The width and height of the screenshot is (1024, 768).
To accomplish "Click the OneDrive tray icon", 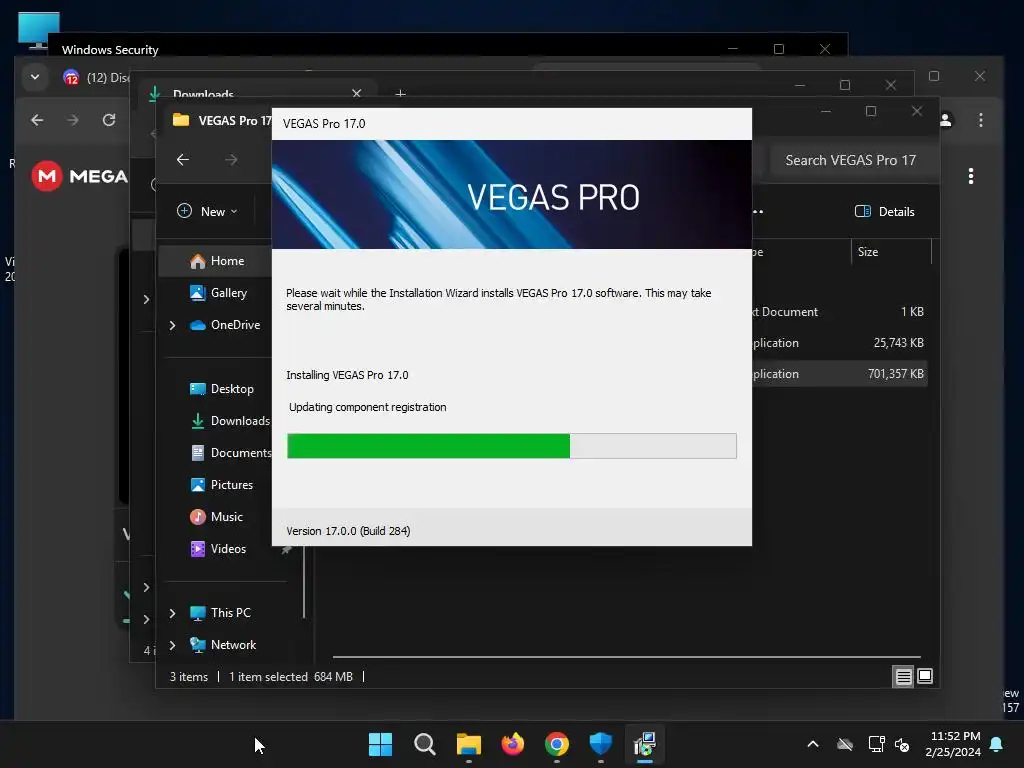I will [845, 744].
